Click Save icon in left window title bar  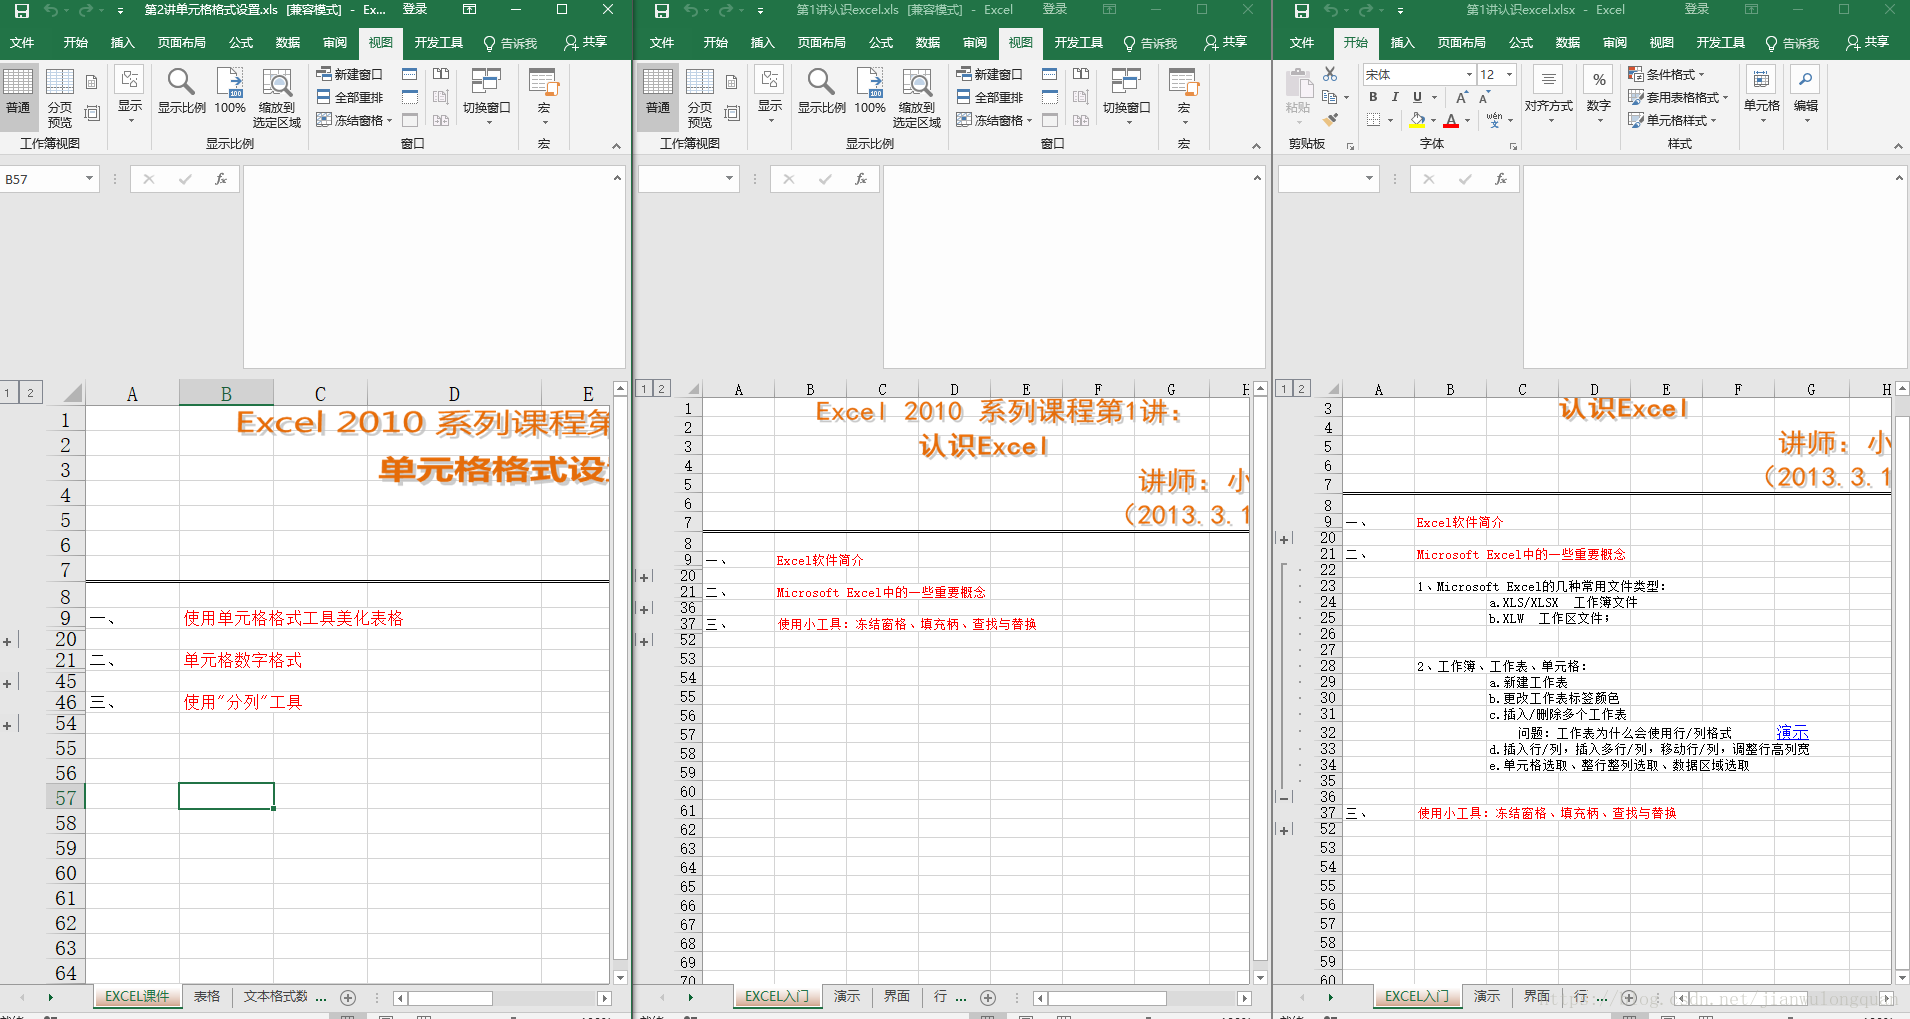21,10
